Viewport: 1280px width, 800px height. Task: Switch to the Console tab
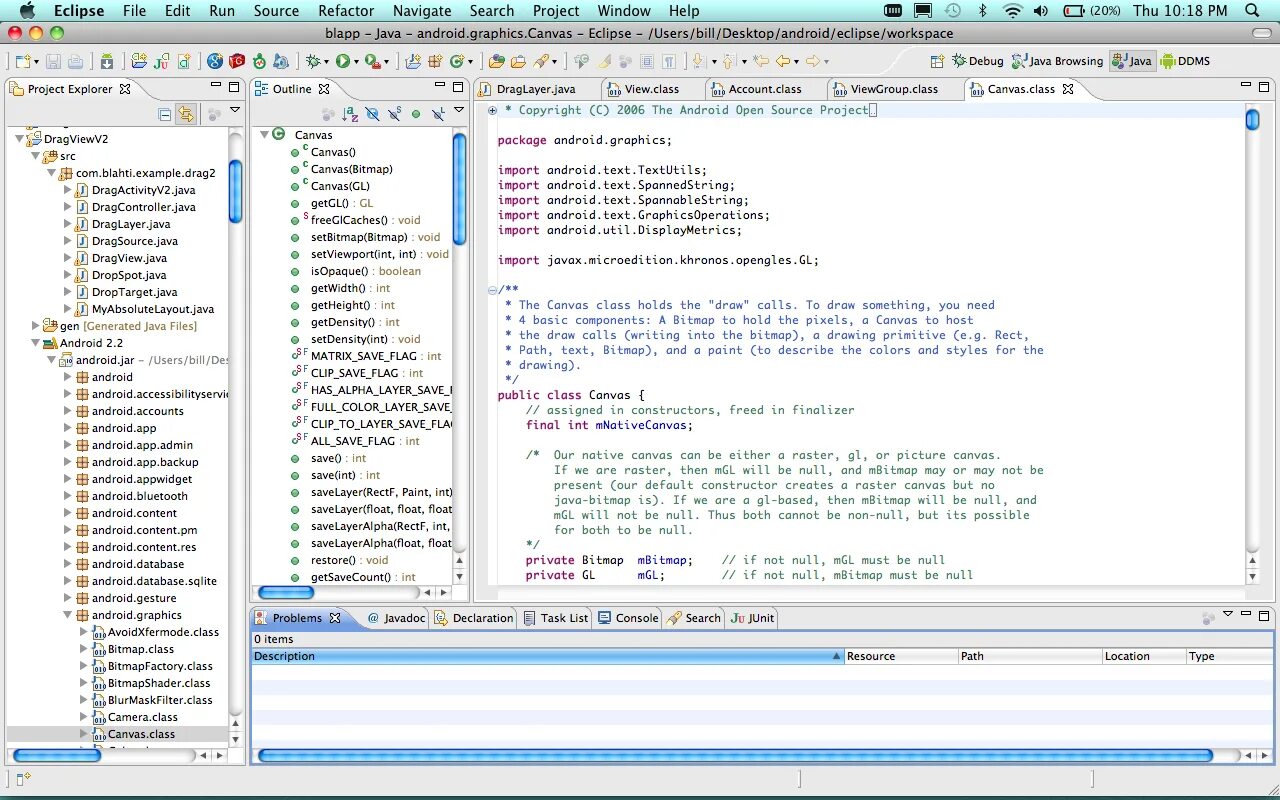[x=628, y=618]
